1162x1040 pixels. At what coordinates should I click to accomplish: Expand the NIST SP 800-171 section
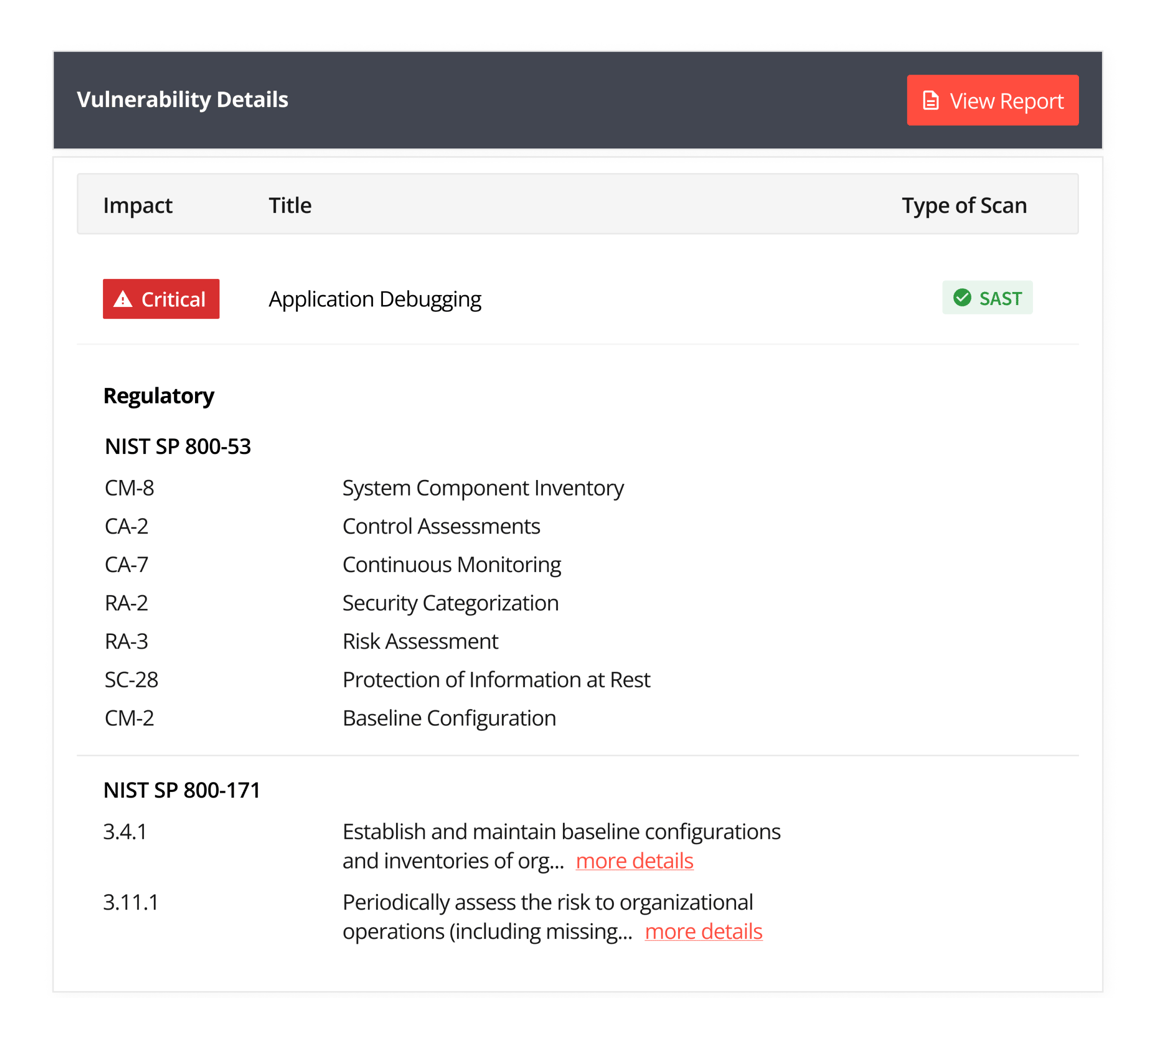(x=181, y=789)
